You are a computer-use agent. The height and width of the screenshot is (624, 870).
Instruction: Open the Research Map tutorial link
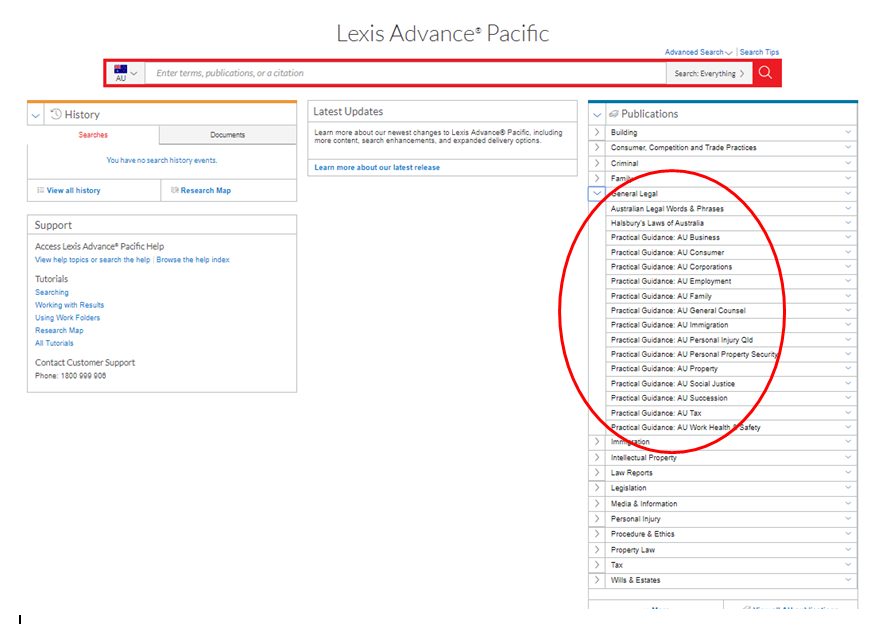point(59,331)
